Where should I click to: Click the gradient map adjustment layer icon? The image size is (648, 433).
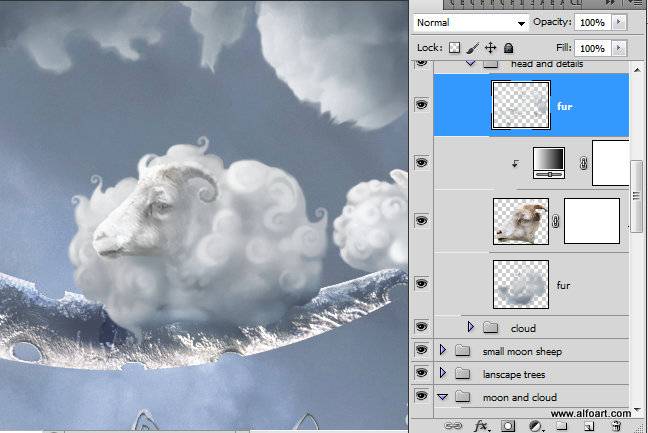549,163
